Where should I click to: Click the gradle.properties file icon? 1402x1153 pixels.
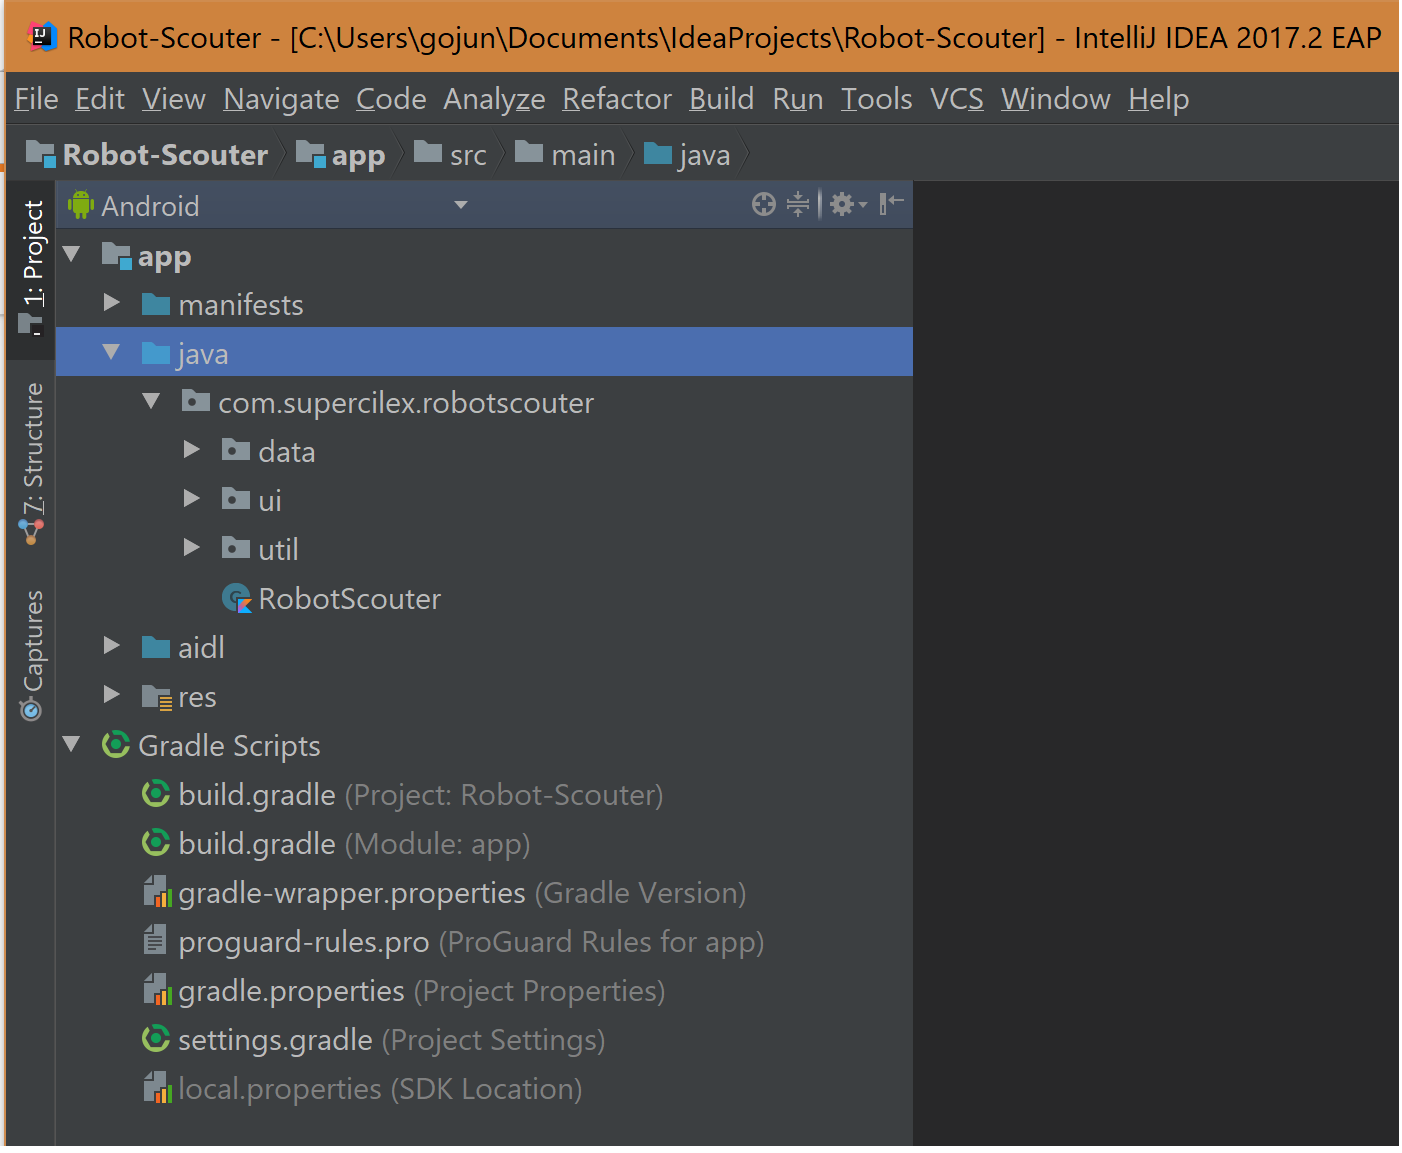click(157, 990)
